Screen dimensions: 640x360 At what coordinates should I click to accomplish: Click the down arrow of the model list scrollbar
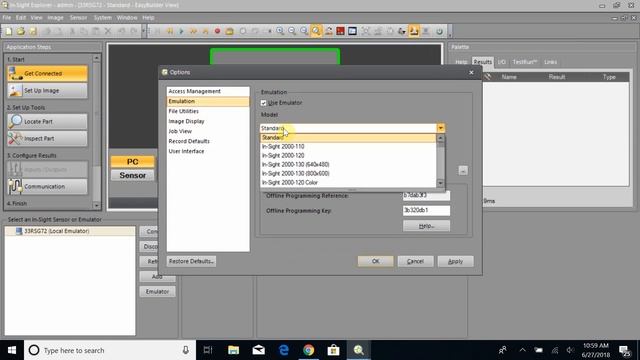(440, 183)
